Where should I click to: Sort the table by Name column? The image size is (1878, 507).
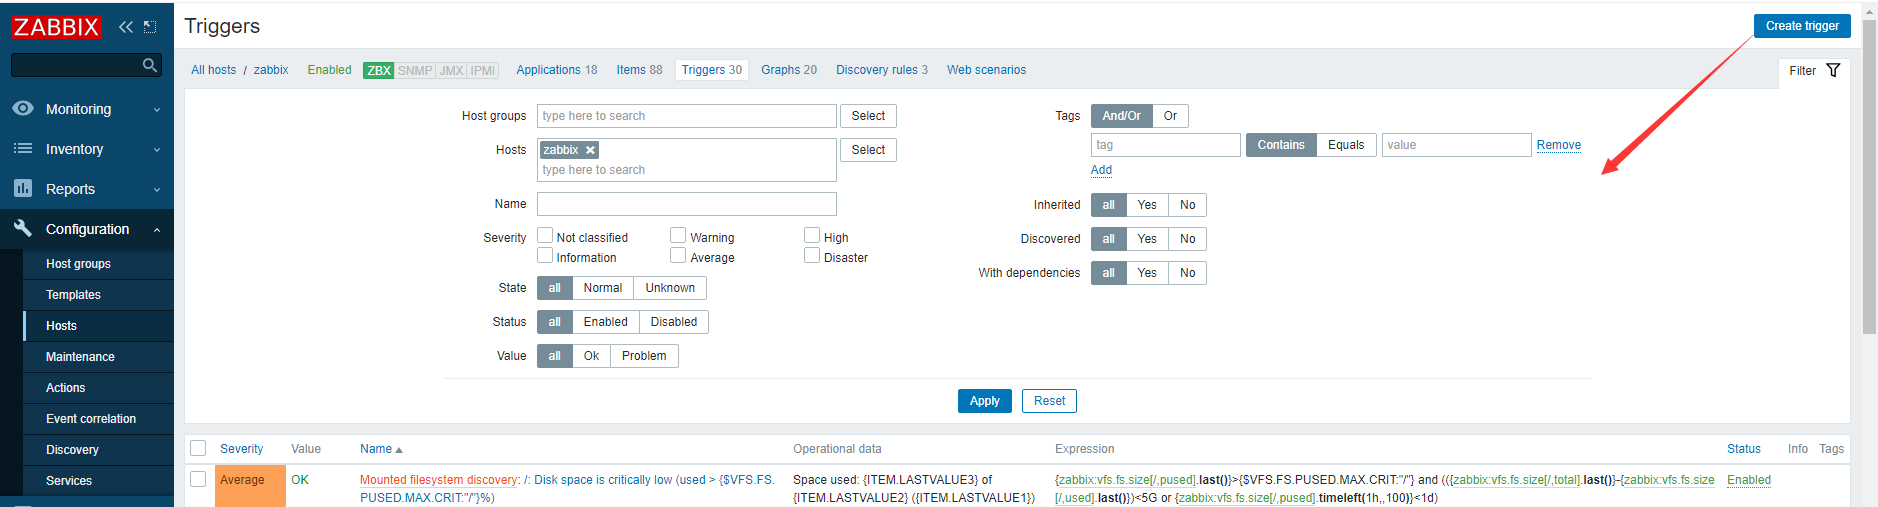(x=381, y=449)
